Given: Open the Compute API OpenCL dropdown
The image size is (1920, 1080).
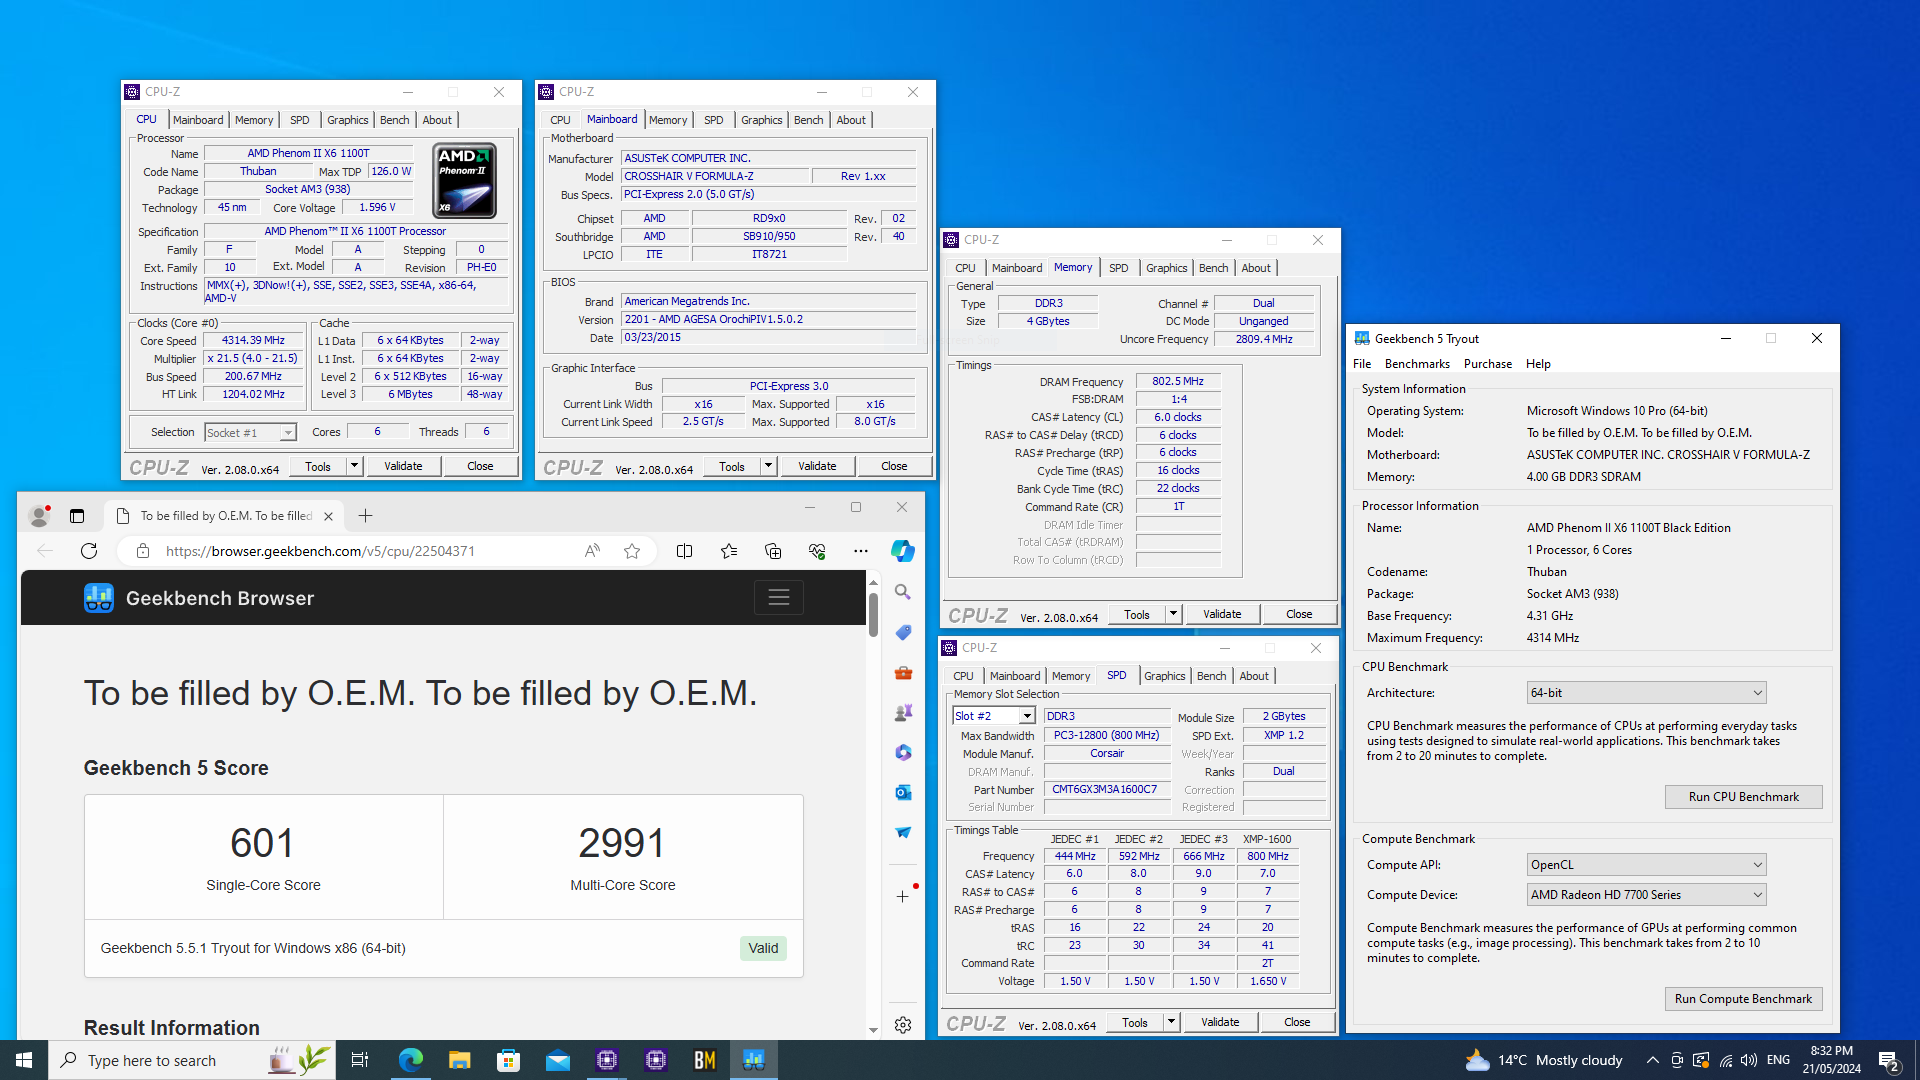Looking at the screenshot, I should pos(1646,865).
